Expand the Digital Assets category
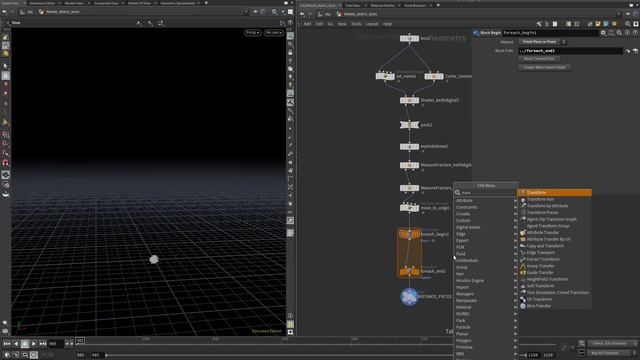 pos(485,227)
